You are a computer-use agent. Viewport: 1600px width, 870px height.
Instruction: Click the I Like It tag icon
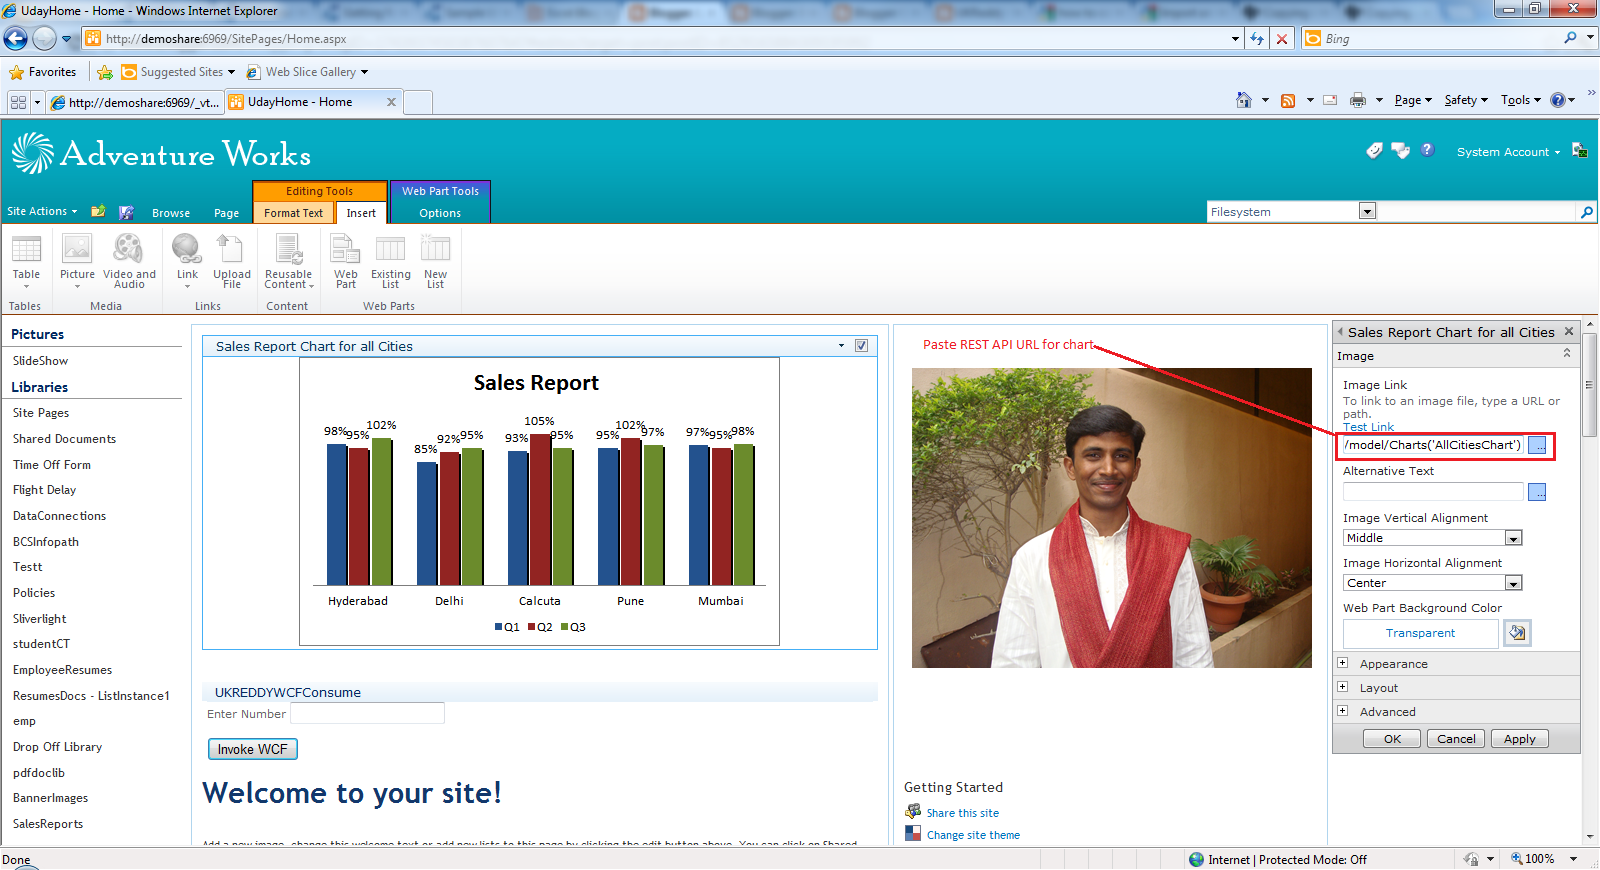coord(1374,150)
